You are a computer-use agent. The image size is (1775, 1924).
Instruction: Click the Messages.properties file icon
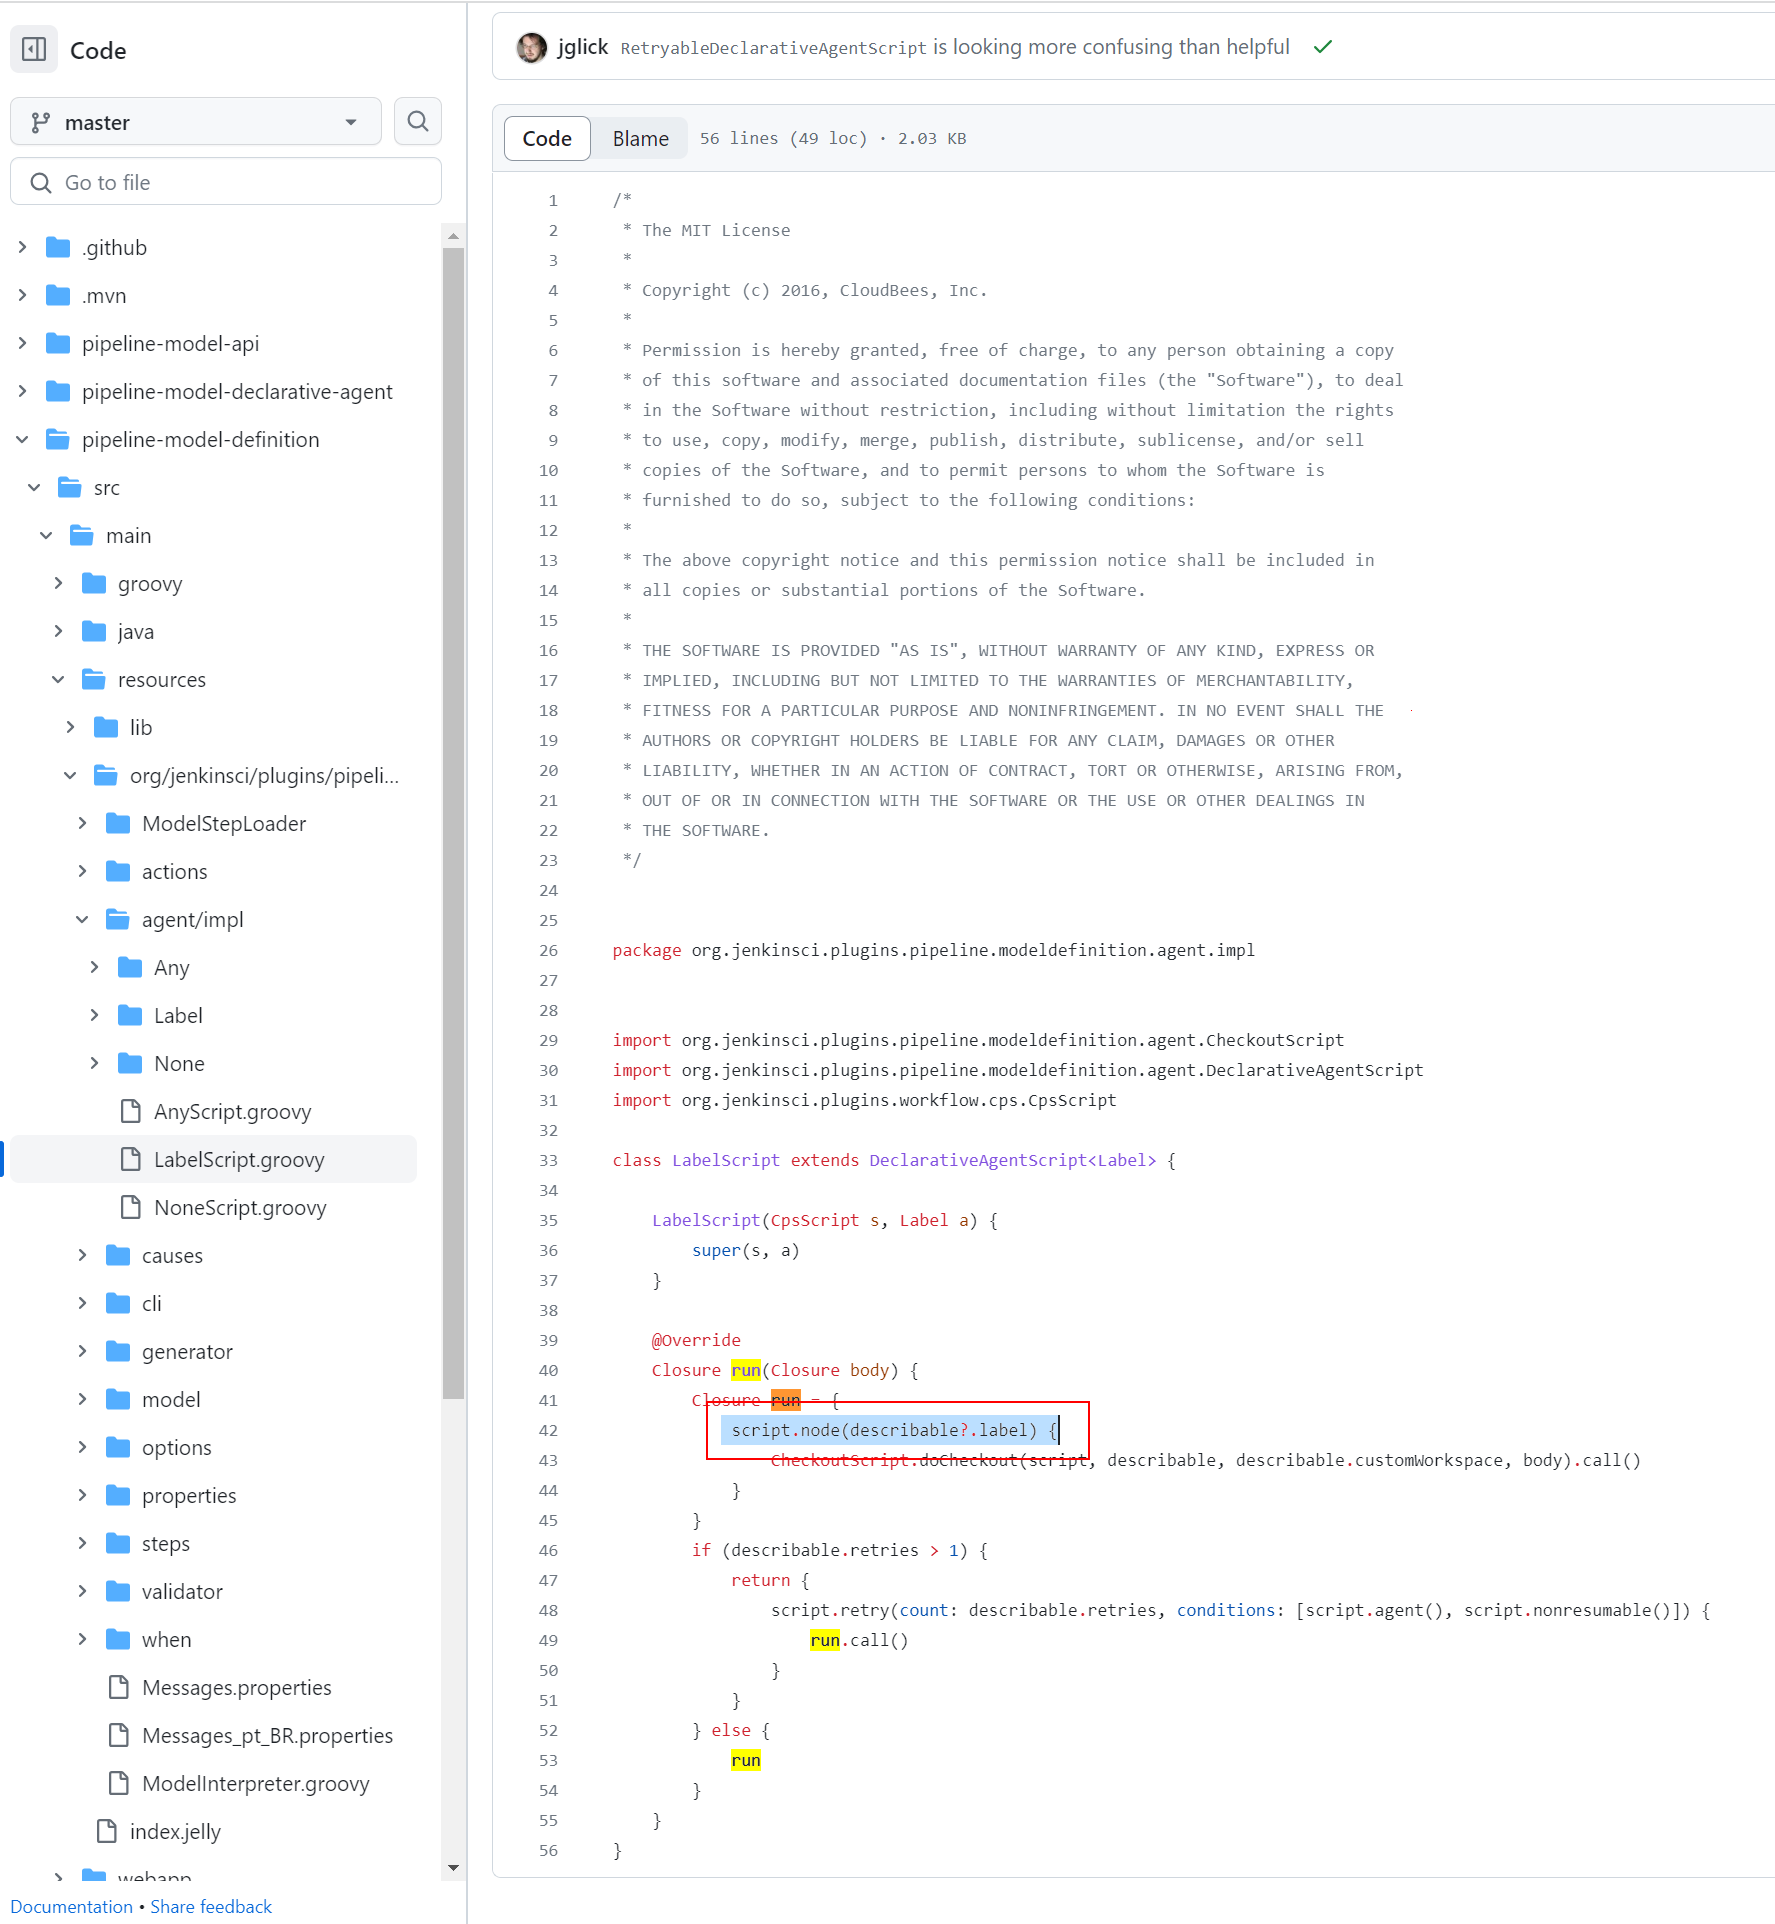coord(118,1687)
